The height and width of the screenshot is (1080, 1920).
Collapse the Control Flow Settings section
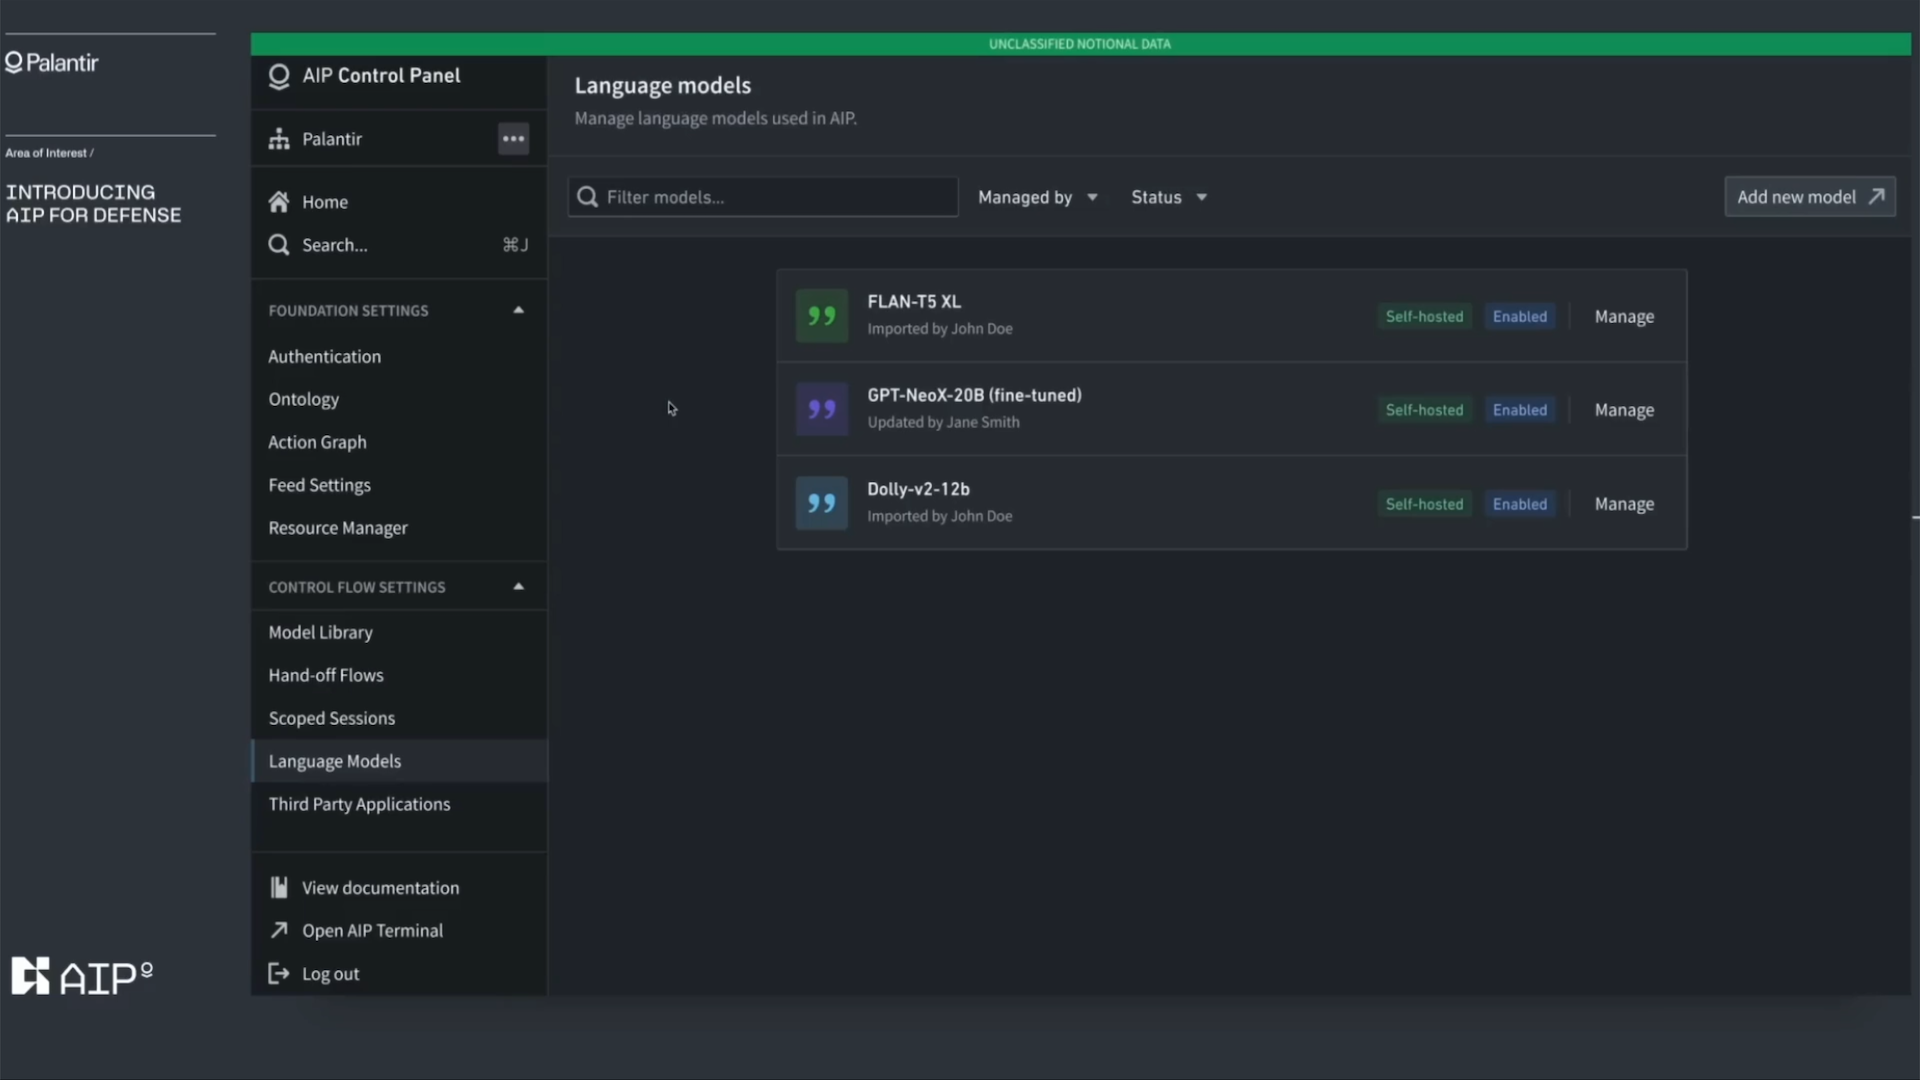(x=518, y=587)
